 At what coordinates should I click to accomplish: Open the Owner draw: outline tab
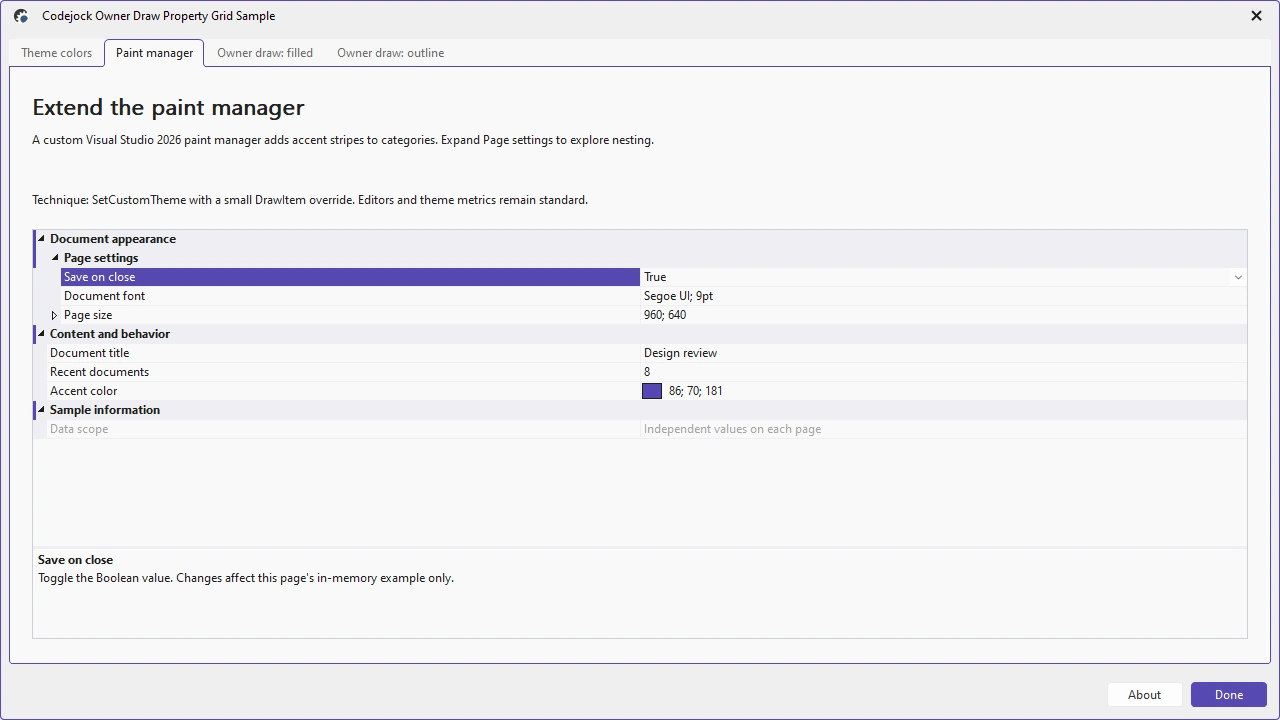point(390,53)
